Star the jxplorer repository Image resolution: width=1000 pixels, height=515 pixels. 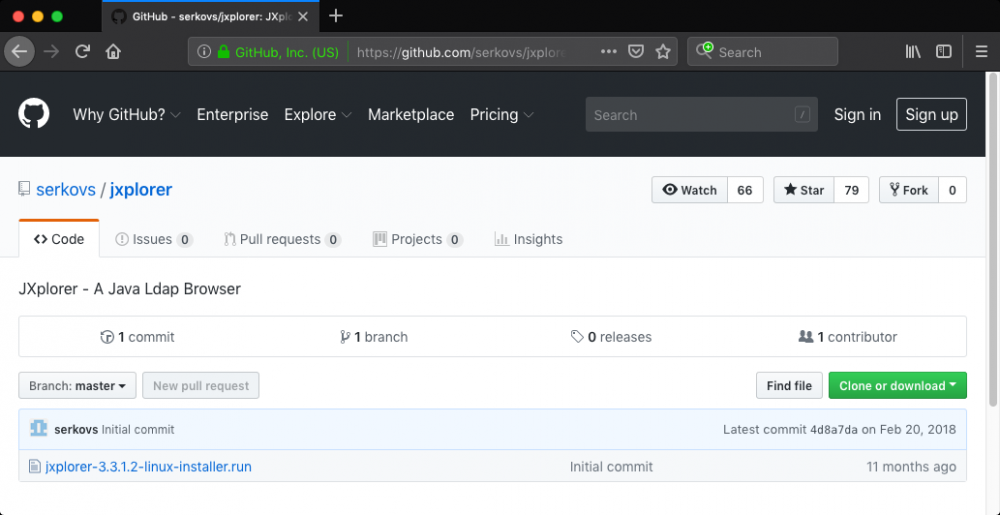803,190
